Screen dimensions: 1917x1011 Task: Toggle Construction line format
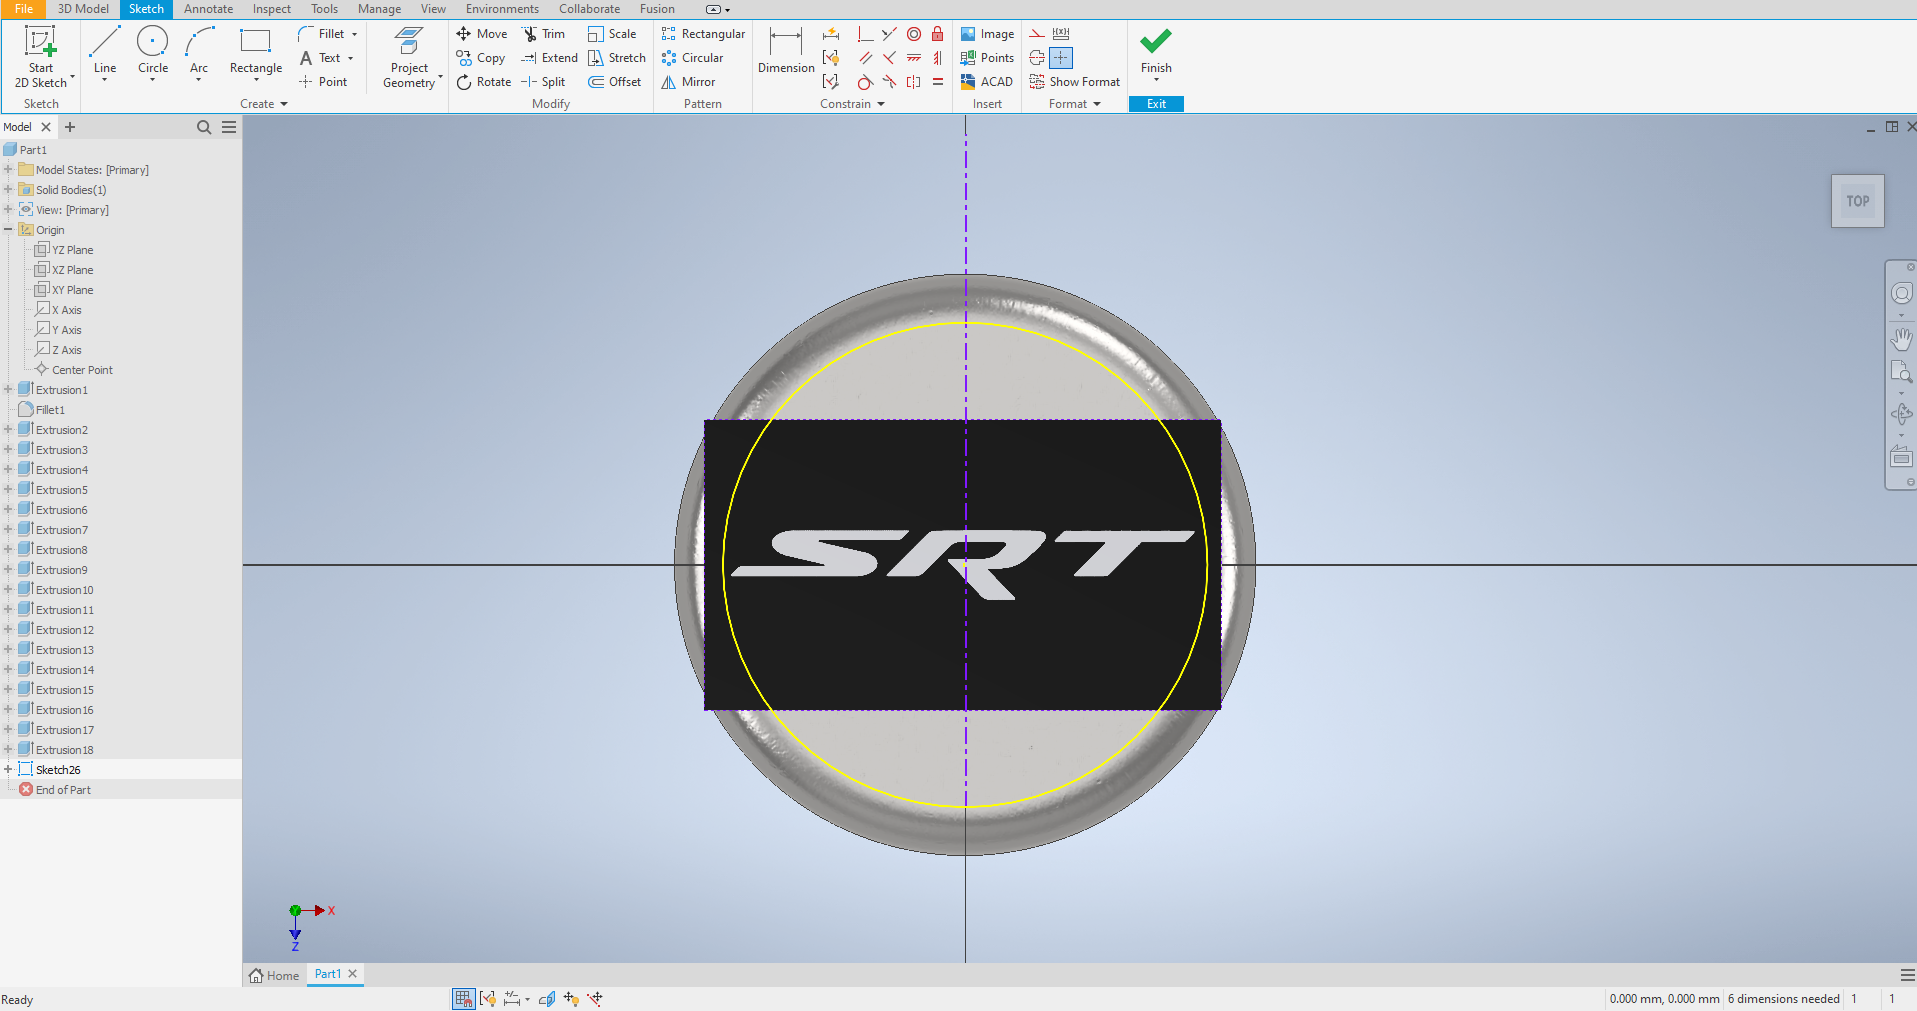[x=1038, y=34]
